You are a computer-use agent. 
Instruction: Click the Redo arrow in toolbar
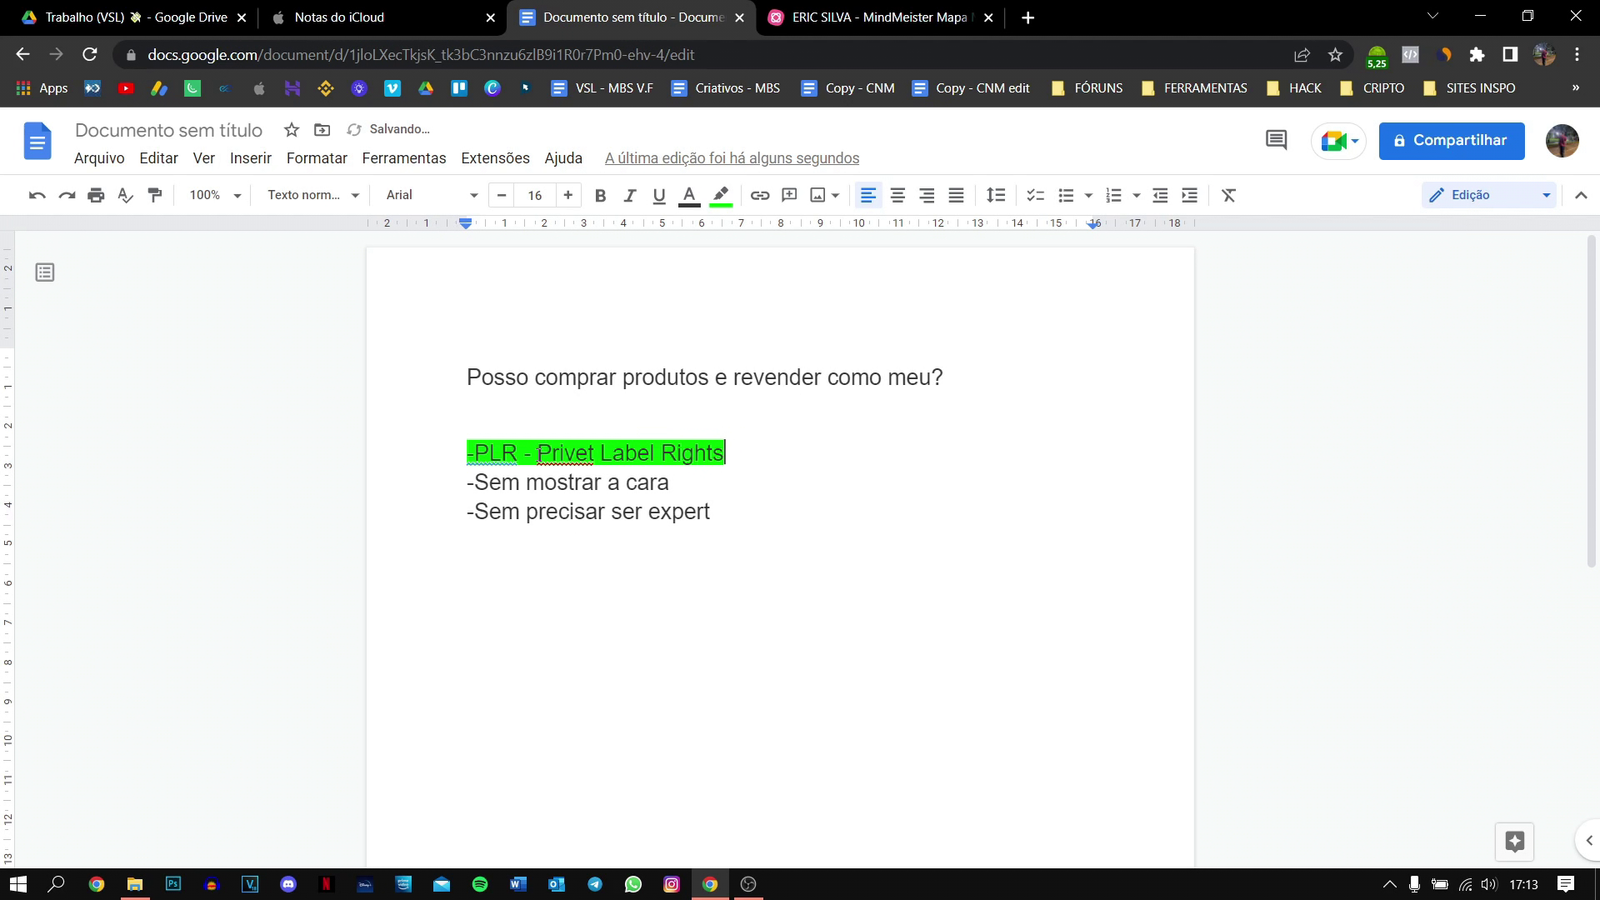coord(67,195)
